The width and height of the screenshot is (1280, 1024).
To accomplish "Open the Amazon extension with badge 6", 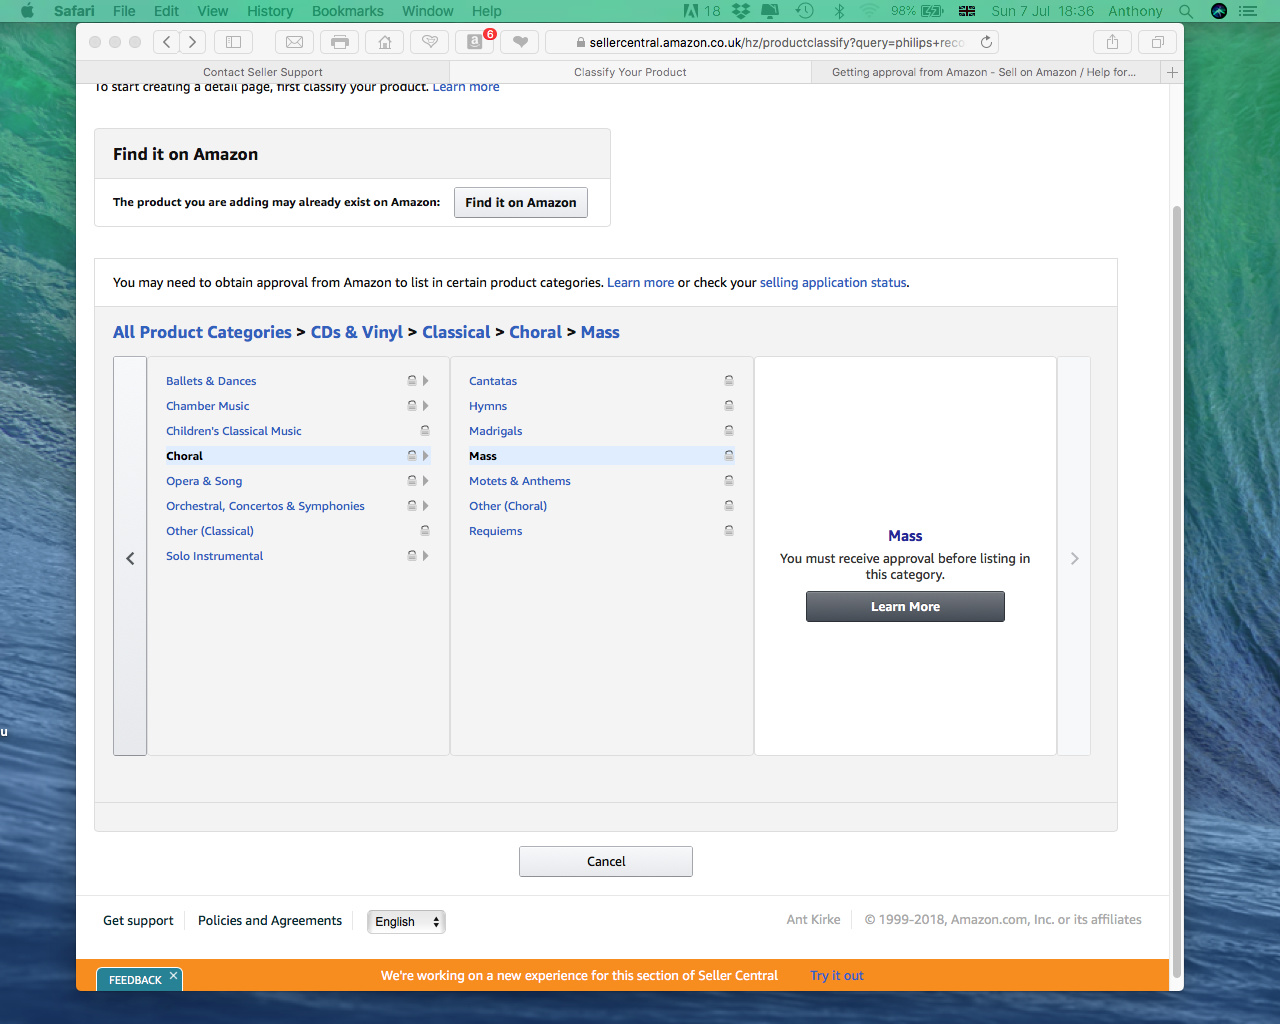I will tap(474, 42).
